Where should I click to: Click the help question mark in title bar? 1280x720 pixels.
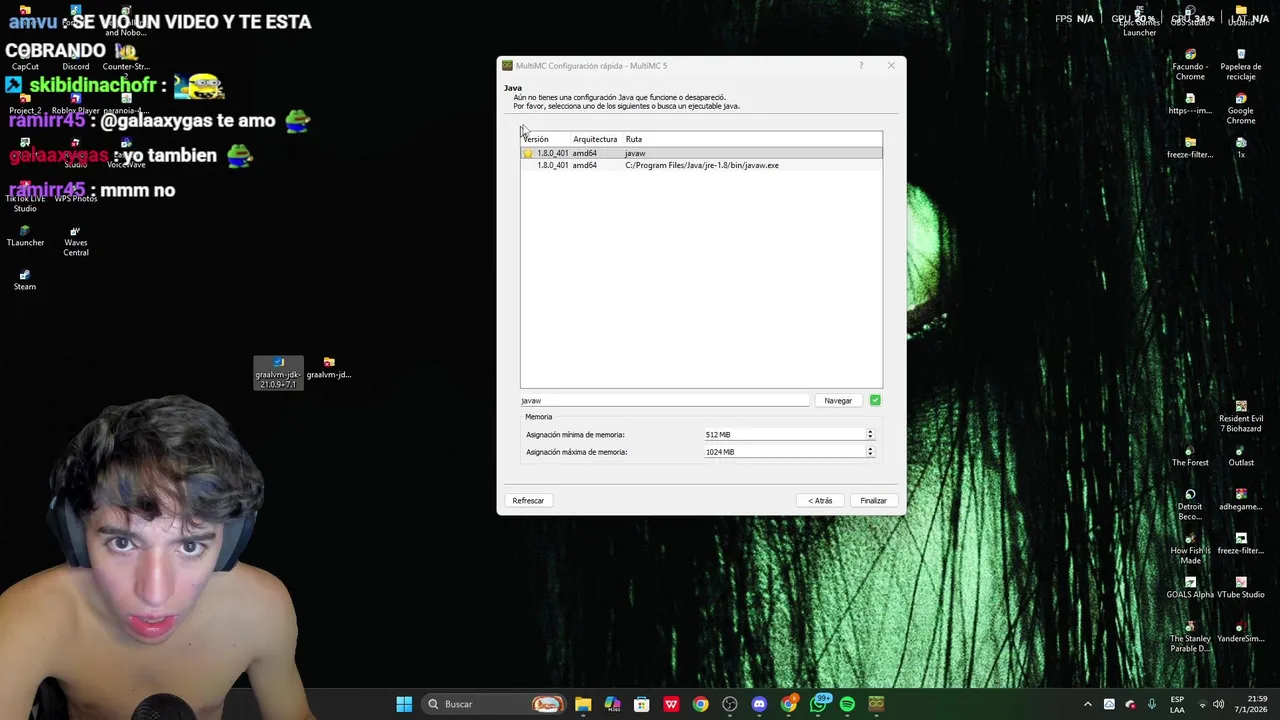coord(861,66)
